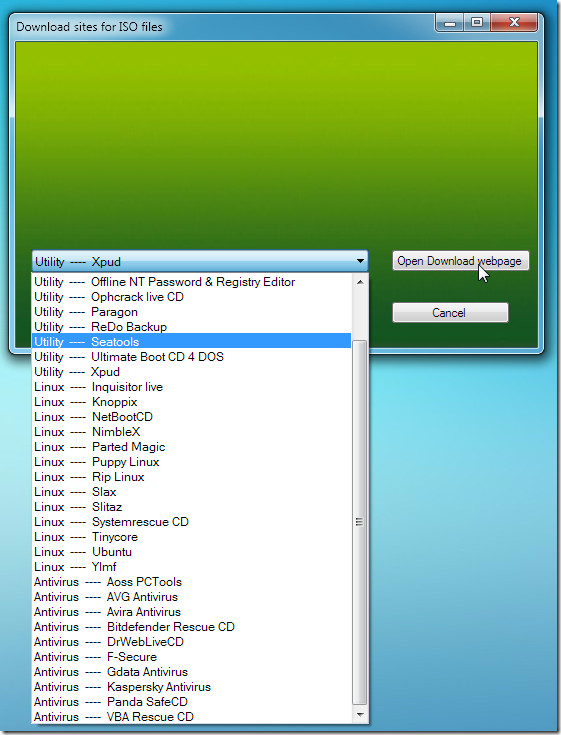The image size is (561, 735).
Task: Choose Antivirus Bitdefender Rescue CD
Action: coord(191,627)
